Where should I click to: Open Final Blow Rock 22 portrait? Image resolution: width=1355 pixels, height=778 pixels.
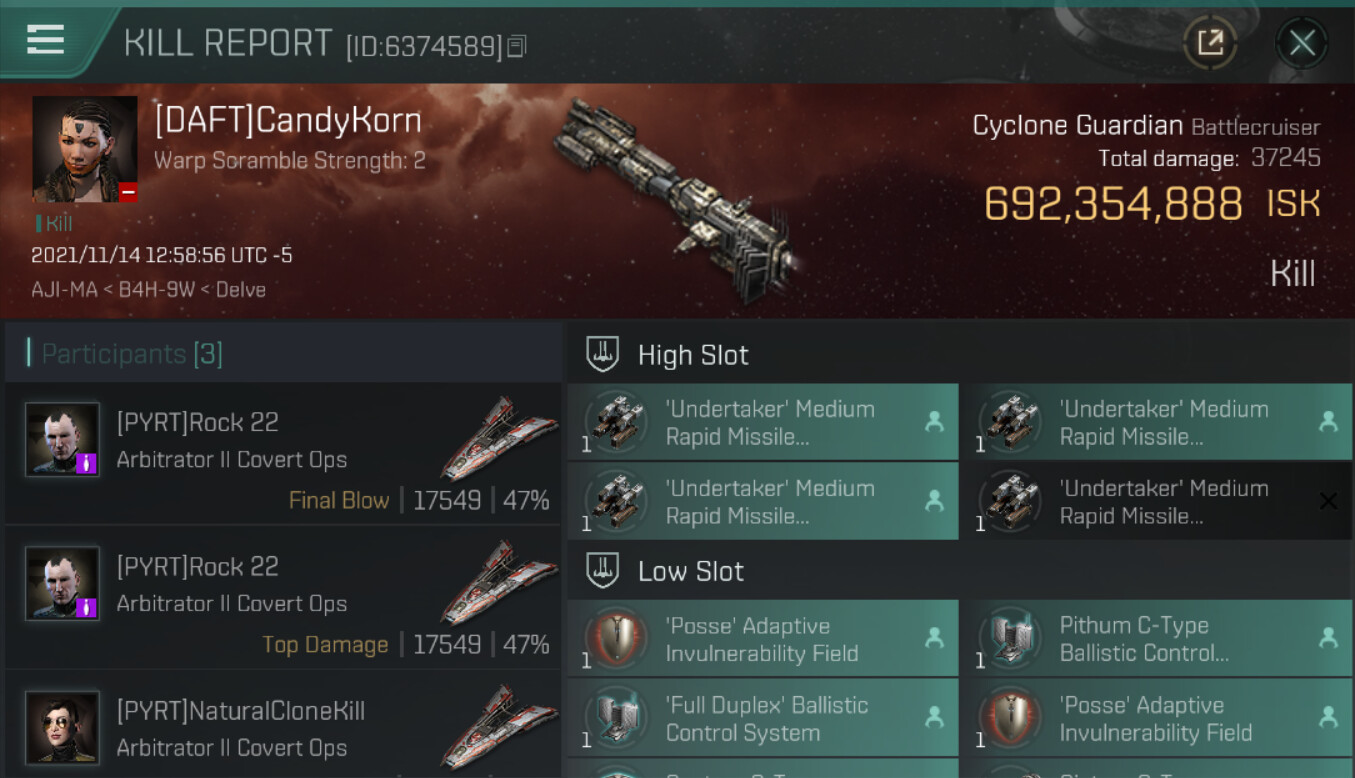[62, 439]
